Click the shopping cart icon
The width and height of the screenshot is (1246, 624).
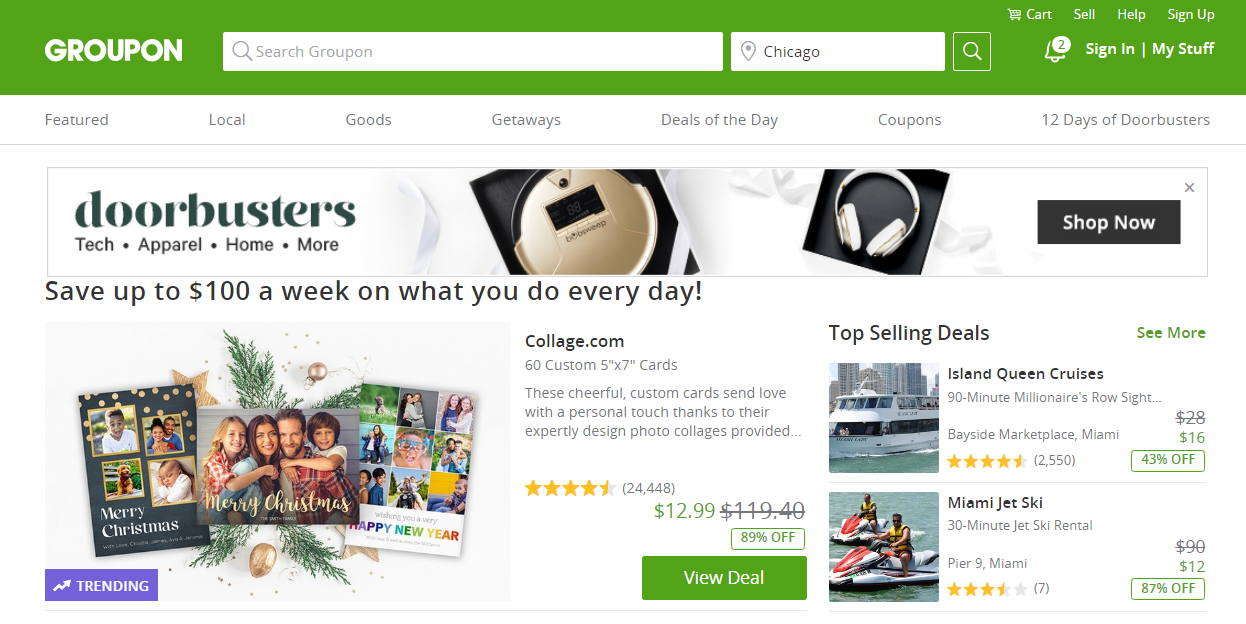coord(1014,14)
